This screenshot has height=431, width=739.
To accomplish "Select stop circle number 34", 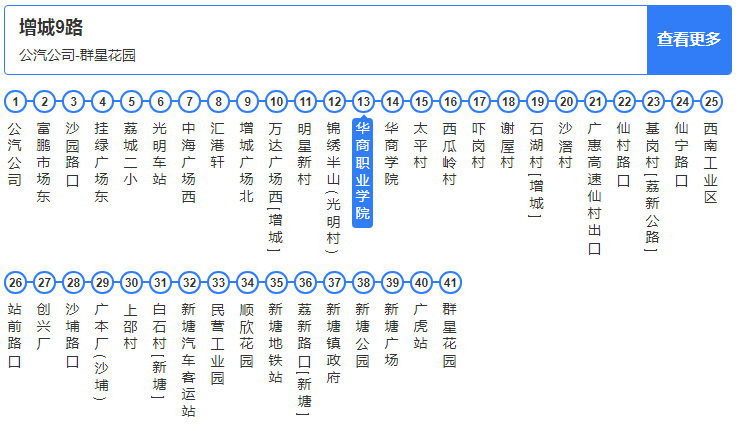I will (247, 282).
